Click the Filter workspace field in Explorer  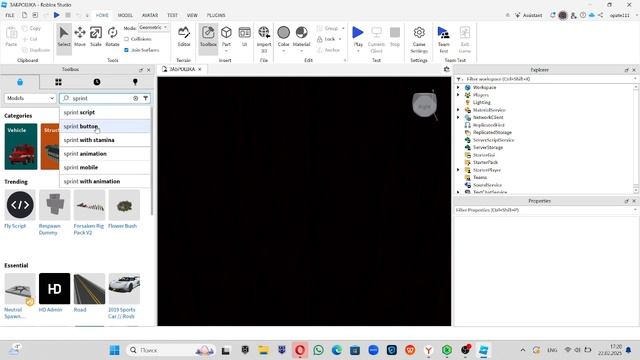(545, 79)
